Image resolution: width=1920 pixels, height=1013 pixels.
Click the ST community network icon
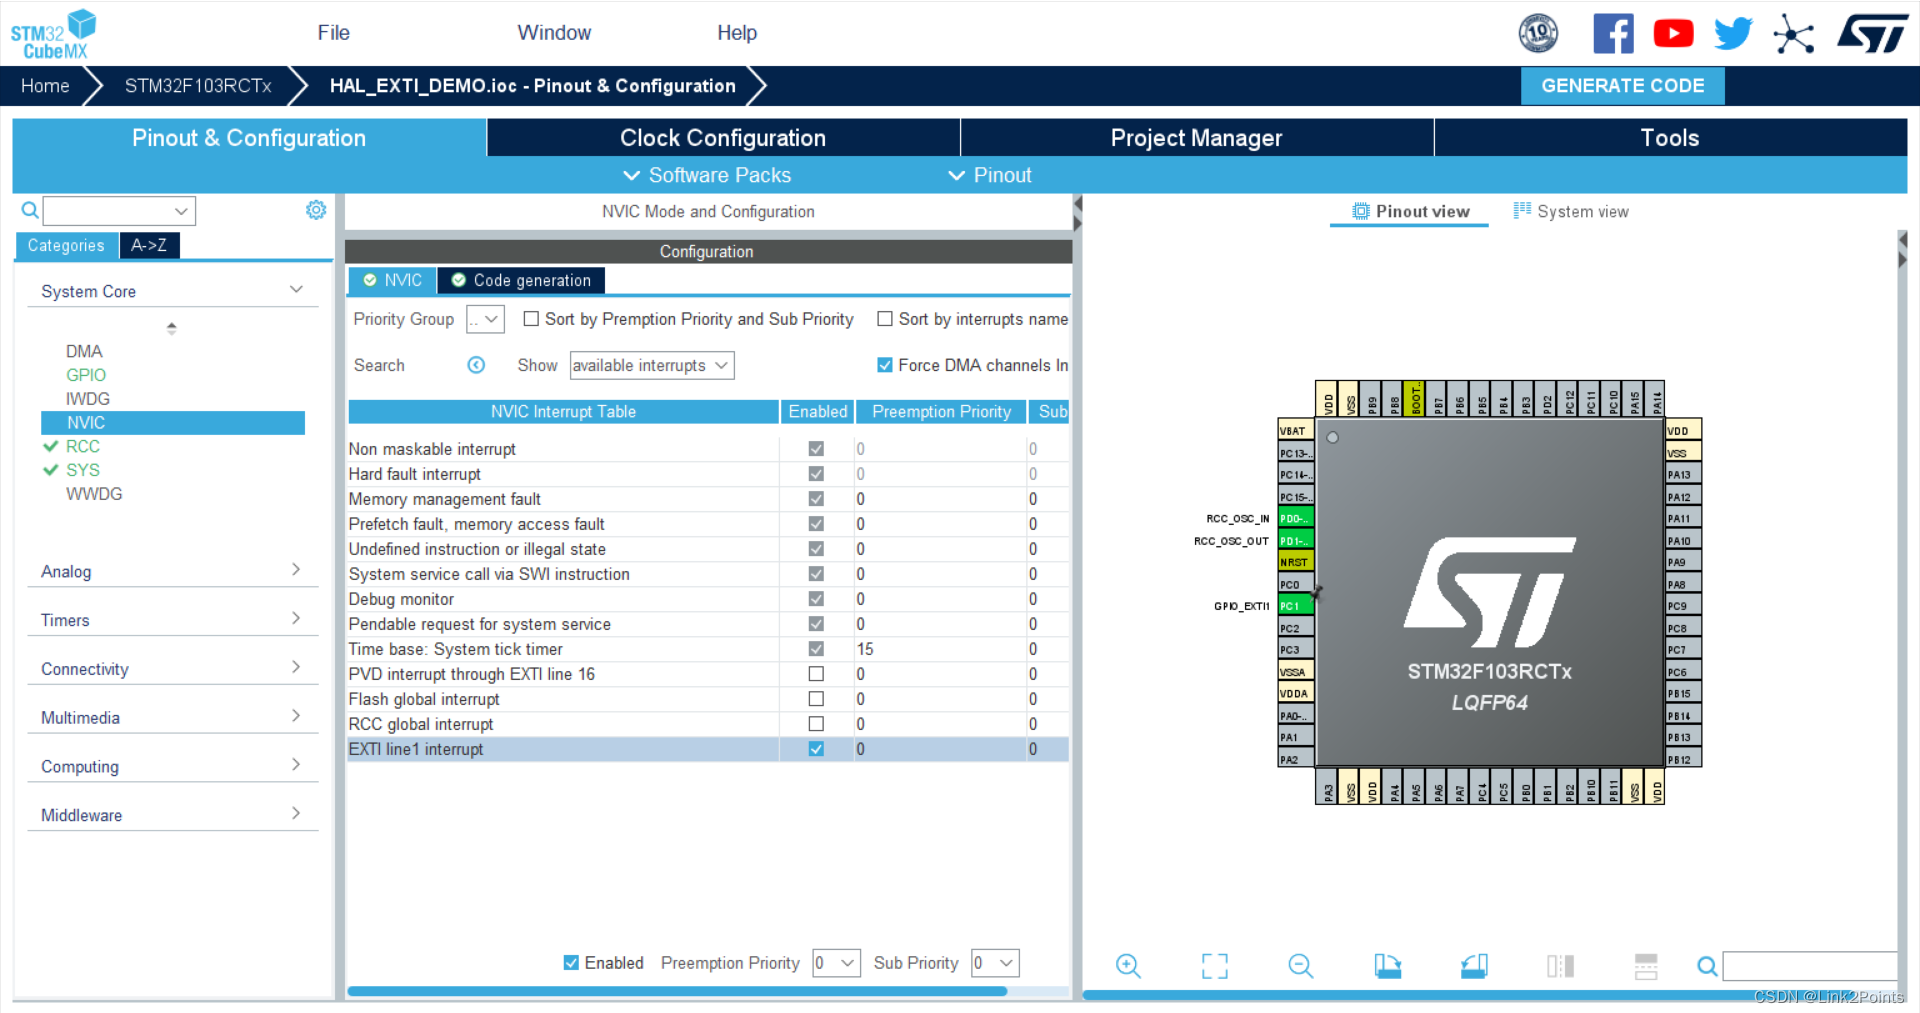pyautogui.click(x=1793, y=34)
